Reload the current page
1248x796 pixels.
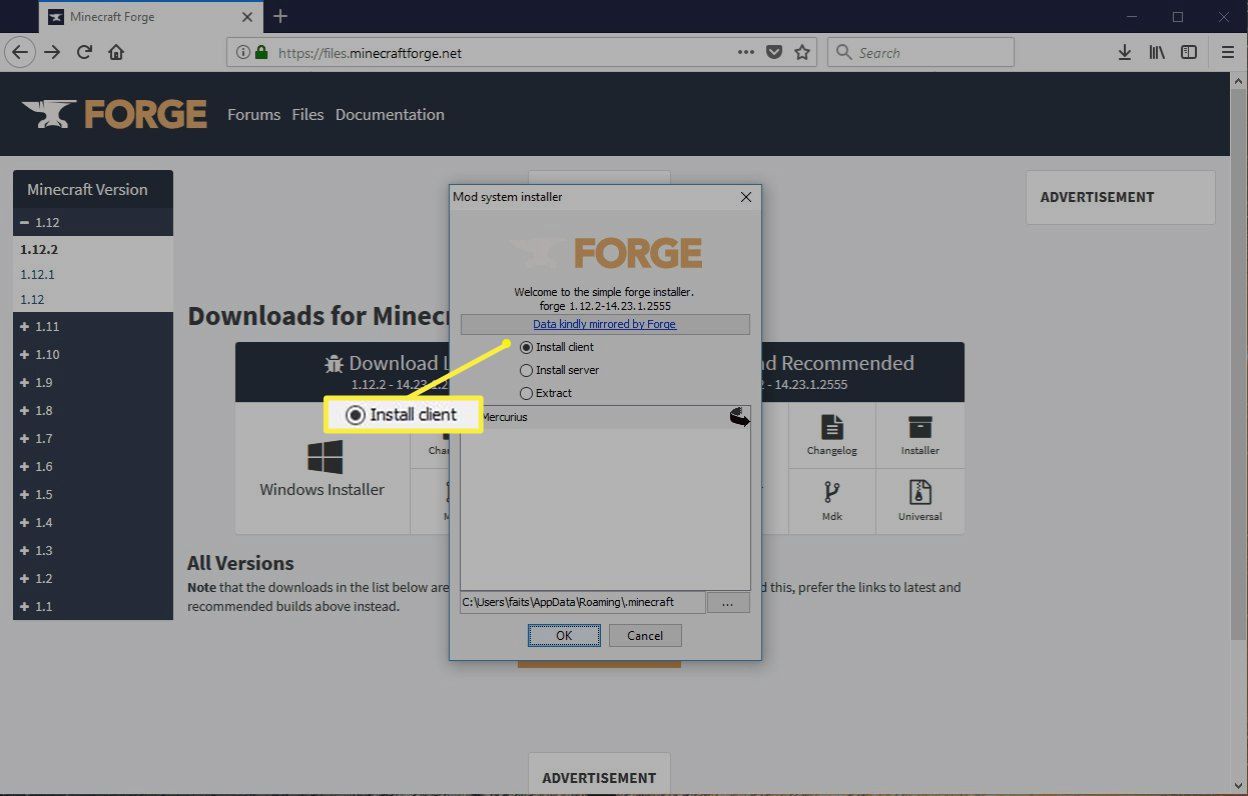point(84,52)
